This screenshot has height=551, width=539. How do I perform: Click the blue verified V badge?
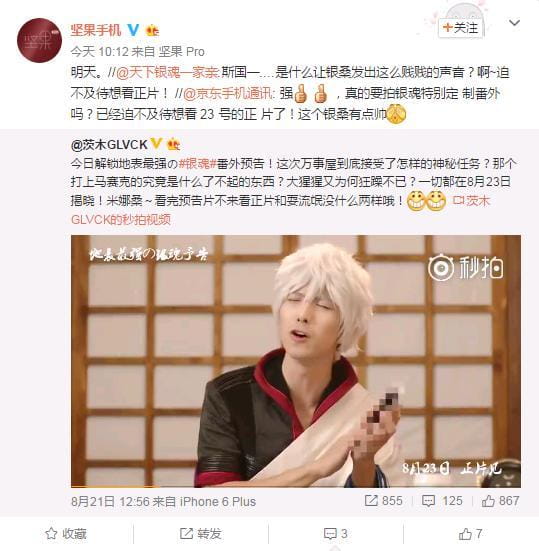(x=133, y=30)
